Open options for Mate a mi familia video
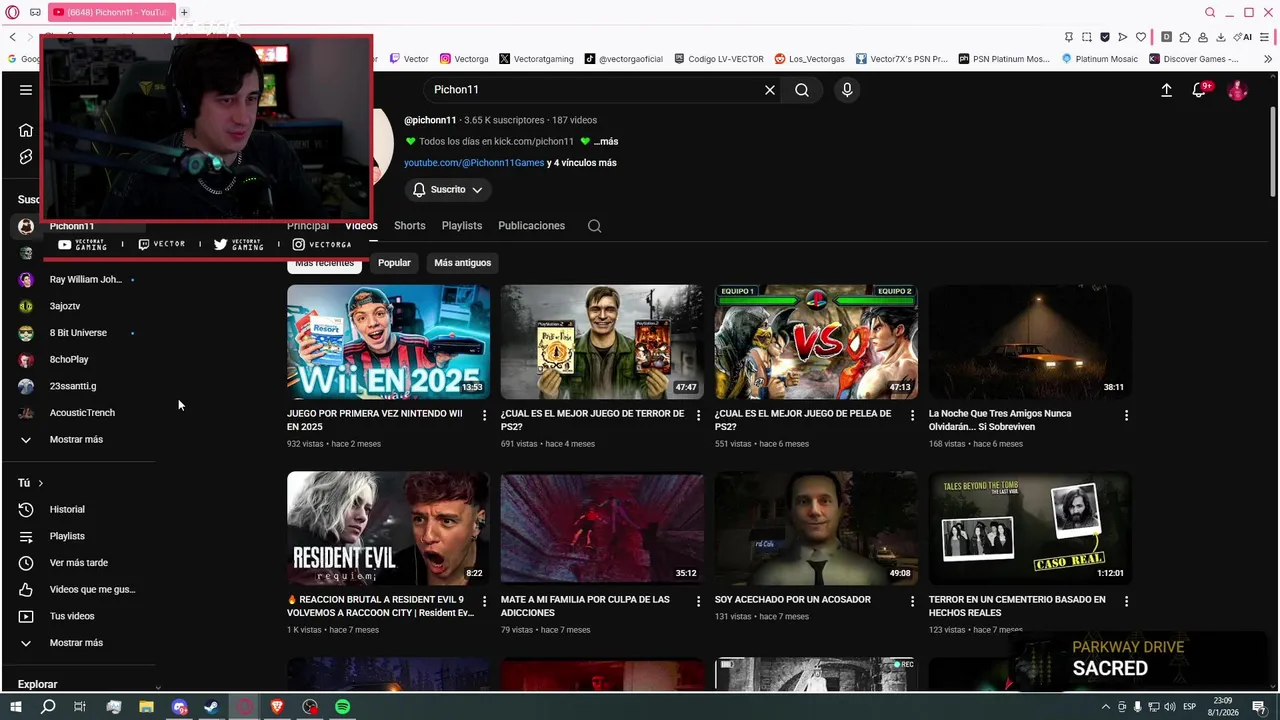The width and height of the screenshot is (1280, 720). 699,601
